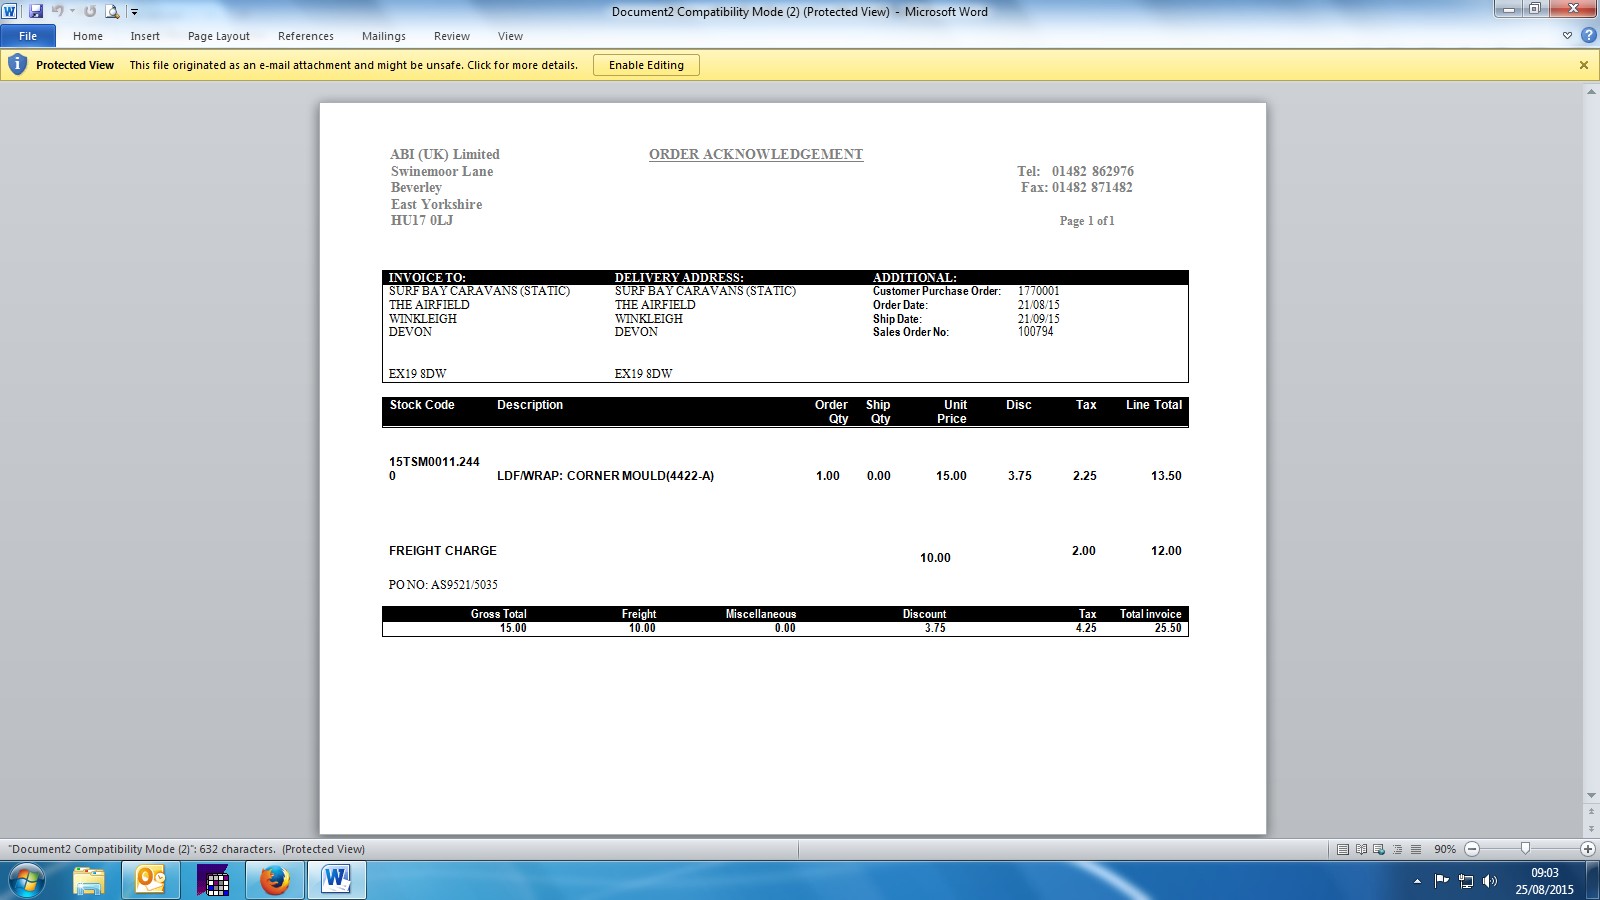
Task: Click the 90% zoom level button
Action: [1444, 849]
